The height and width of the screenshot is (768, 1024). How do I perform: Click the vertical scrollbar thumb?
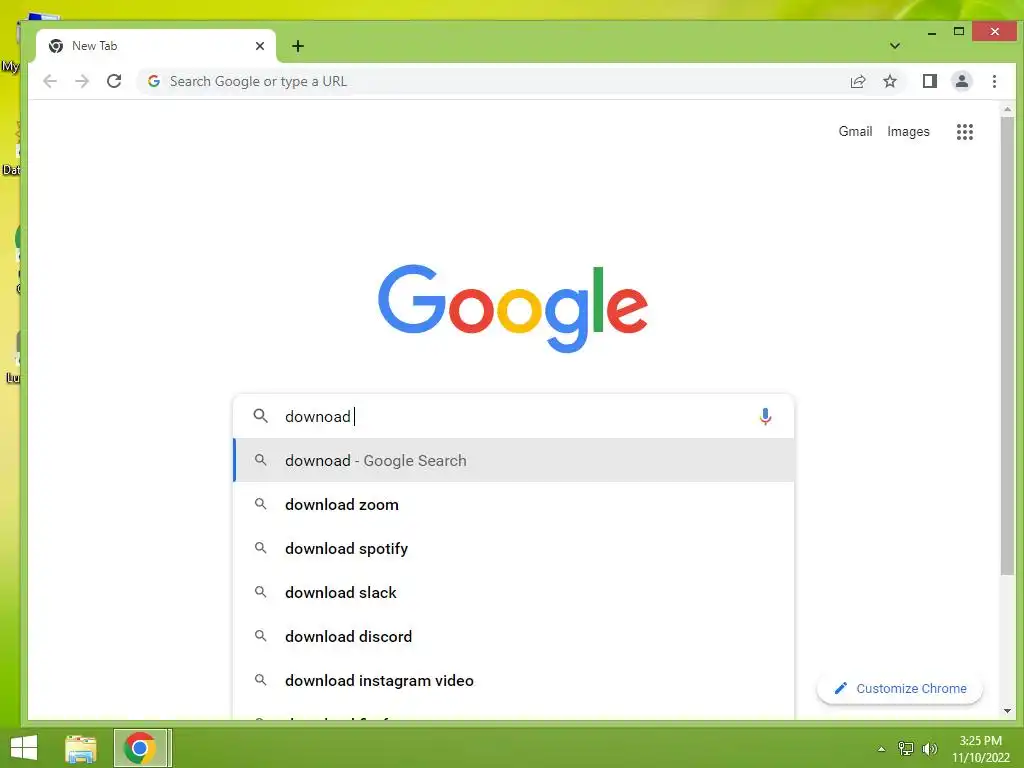[x=1007, y=346]
